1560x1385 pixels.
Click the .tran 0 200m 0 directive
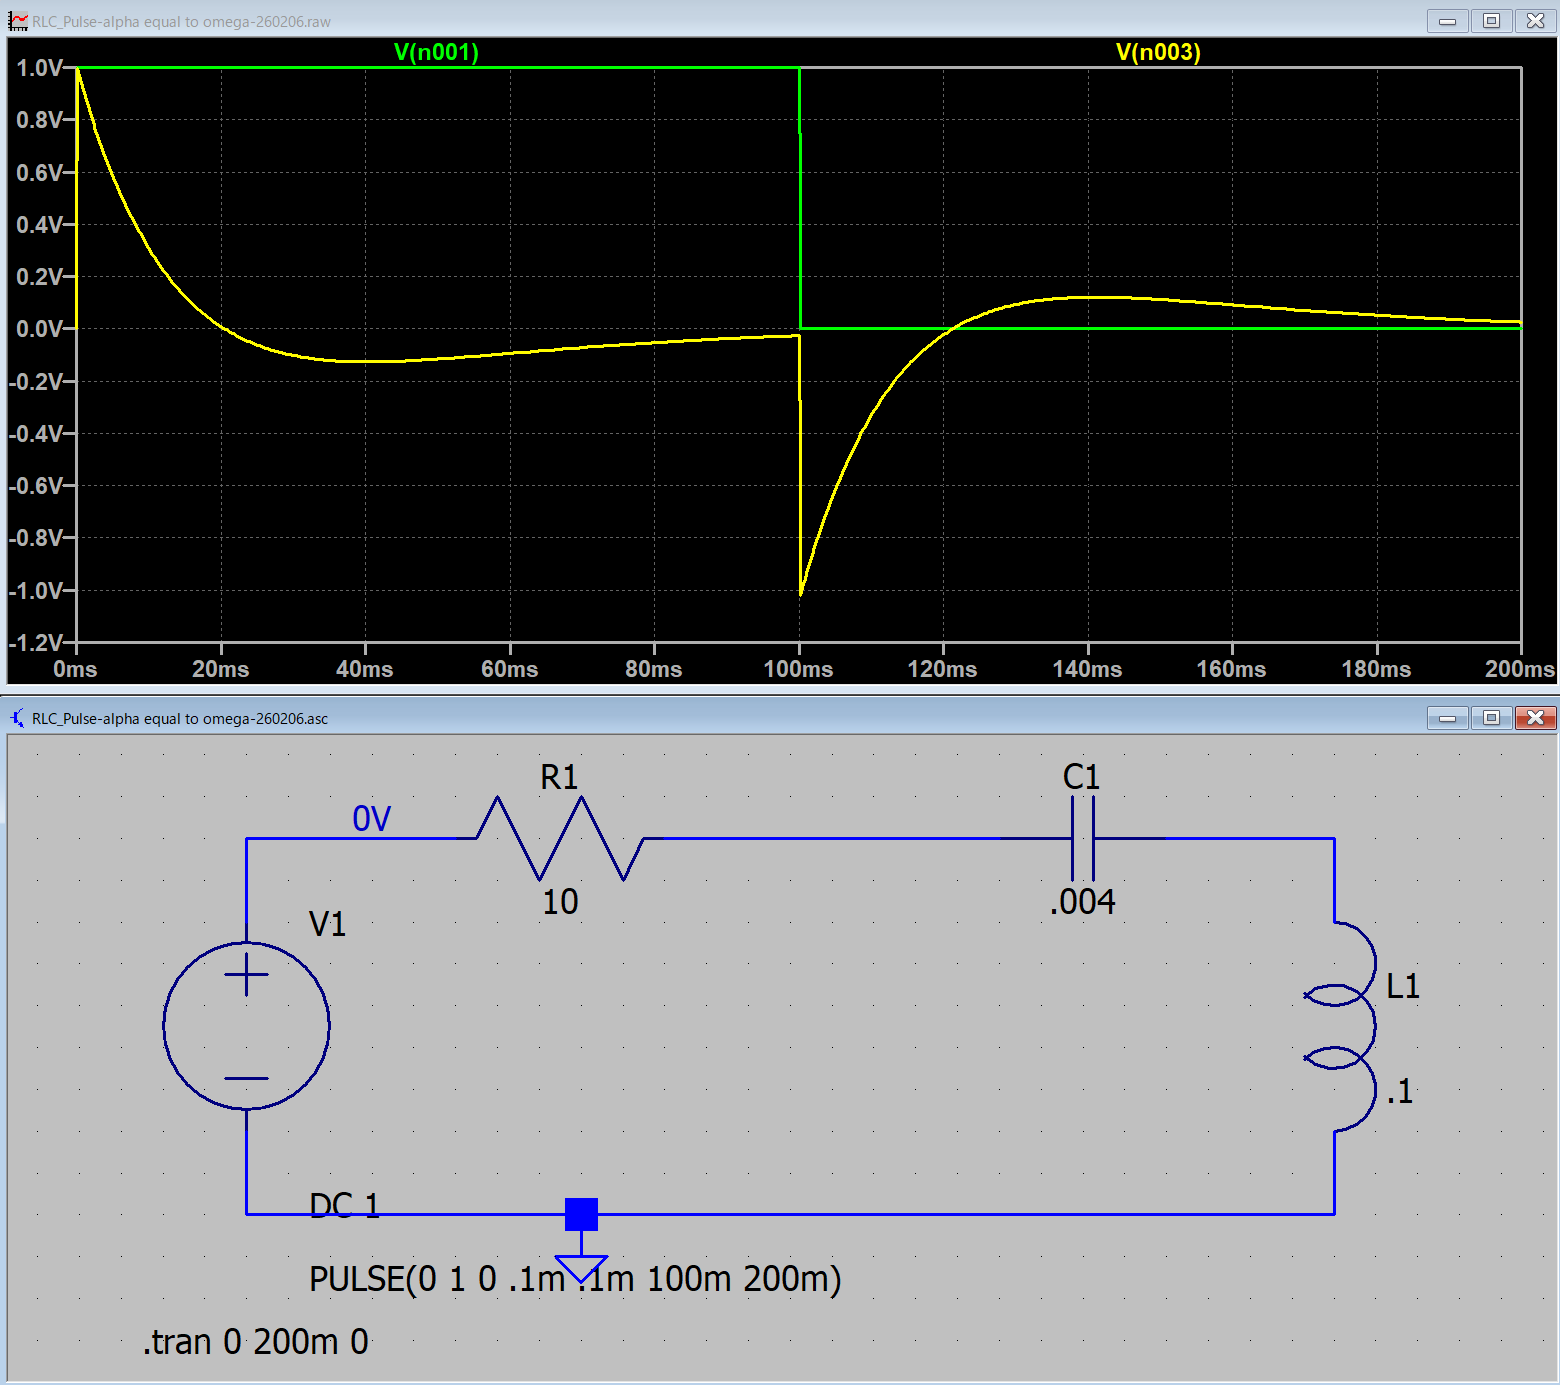tap(255, 1342)
